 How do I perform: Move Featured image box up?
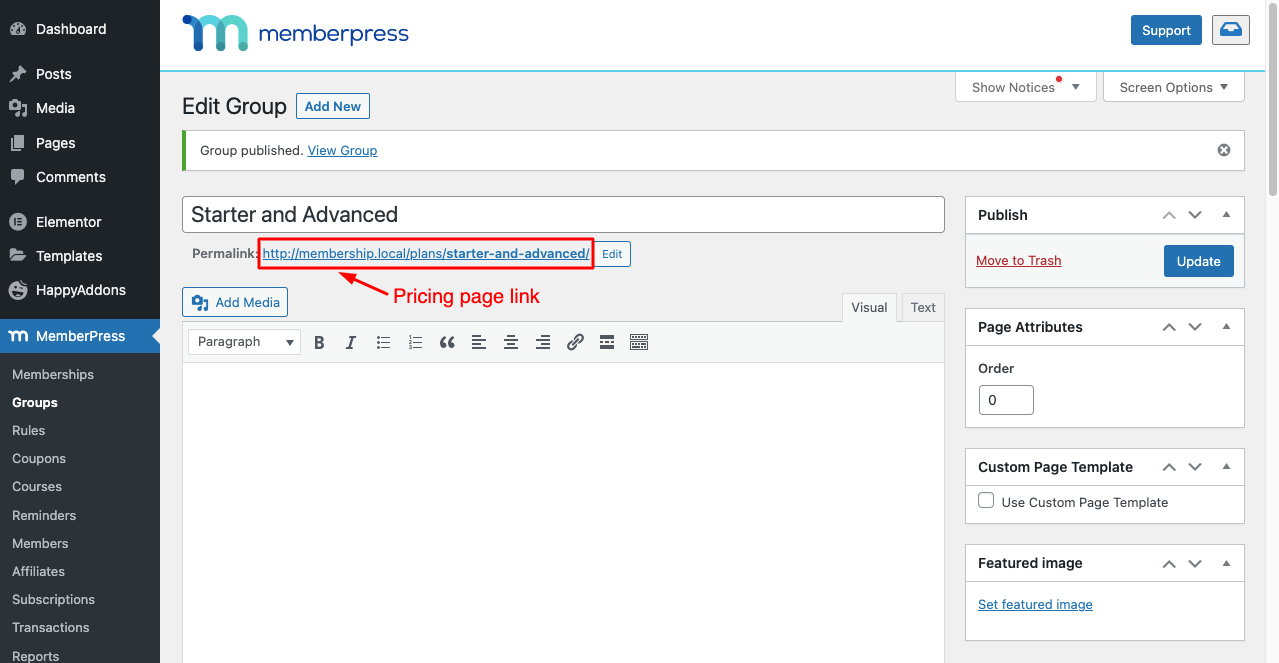pyautogui.click(x=1169, y=563)
